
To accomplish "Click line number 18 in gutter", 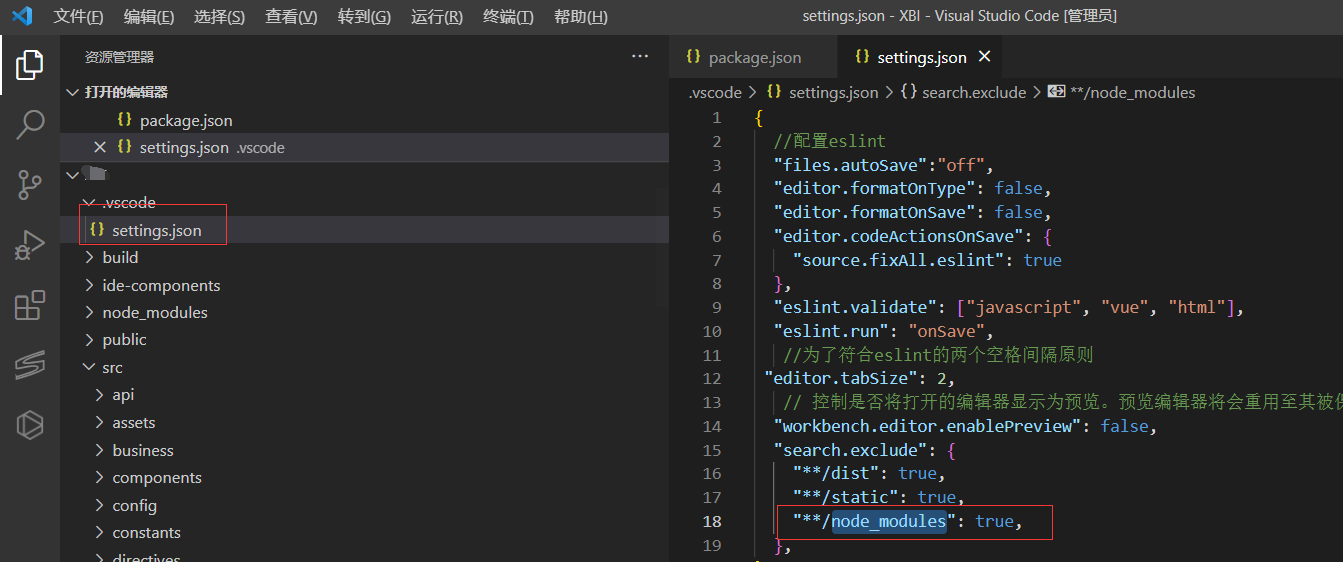I will click(x=711, y=521).
